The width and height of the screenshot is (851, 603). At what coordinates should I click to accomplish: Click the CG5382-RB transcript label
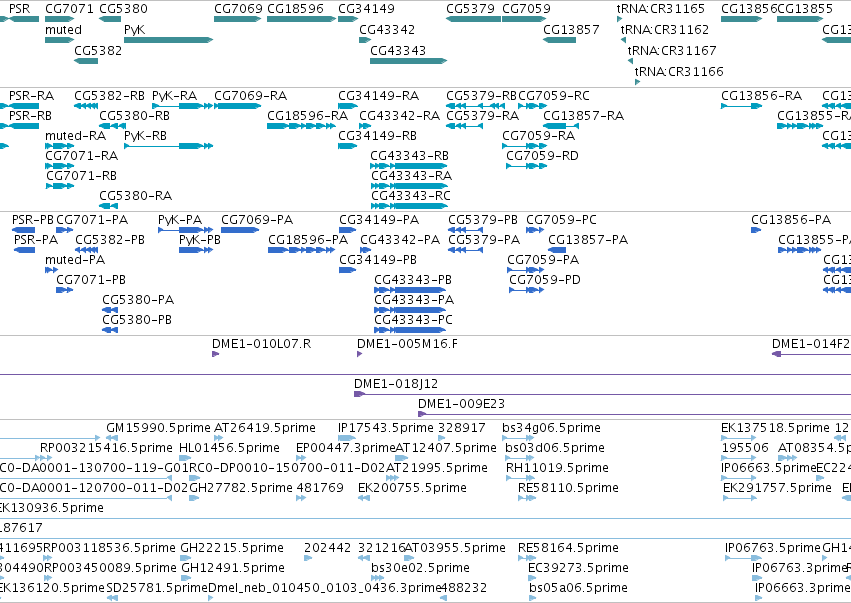pyautogui.click(x=110, y=96)
